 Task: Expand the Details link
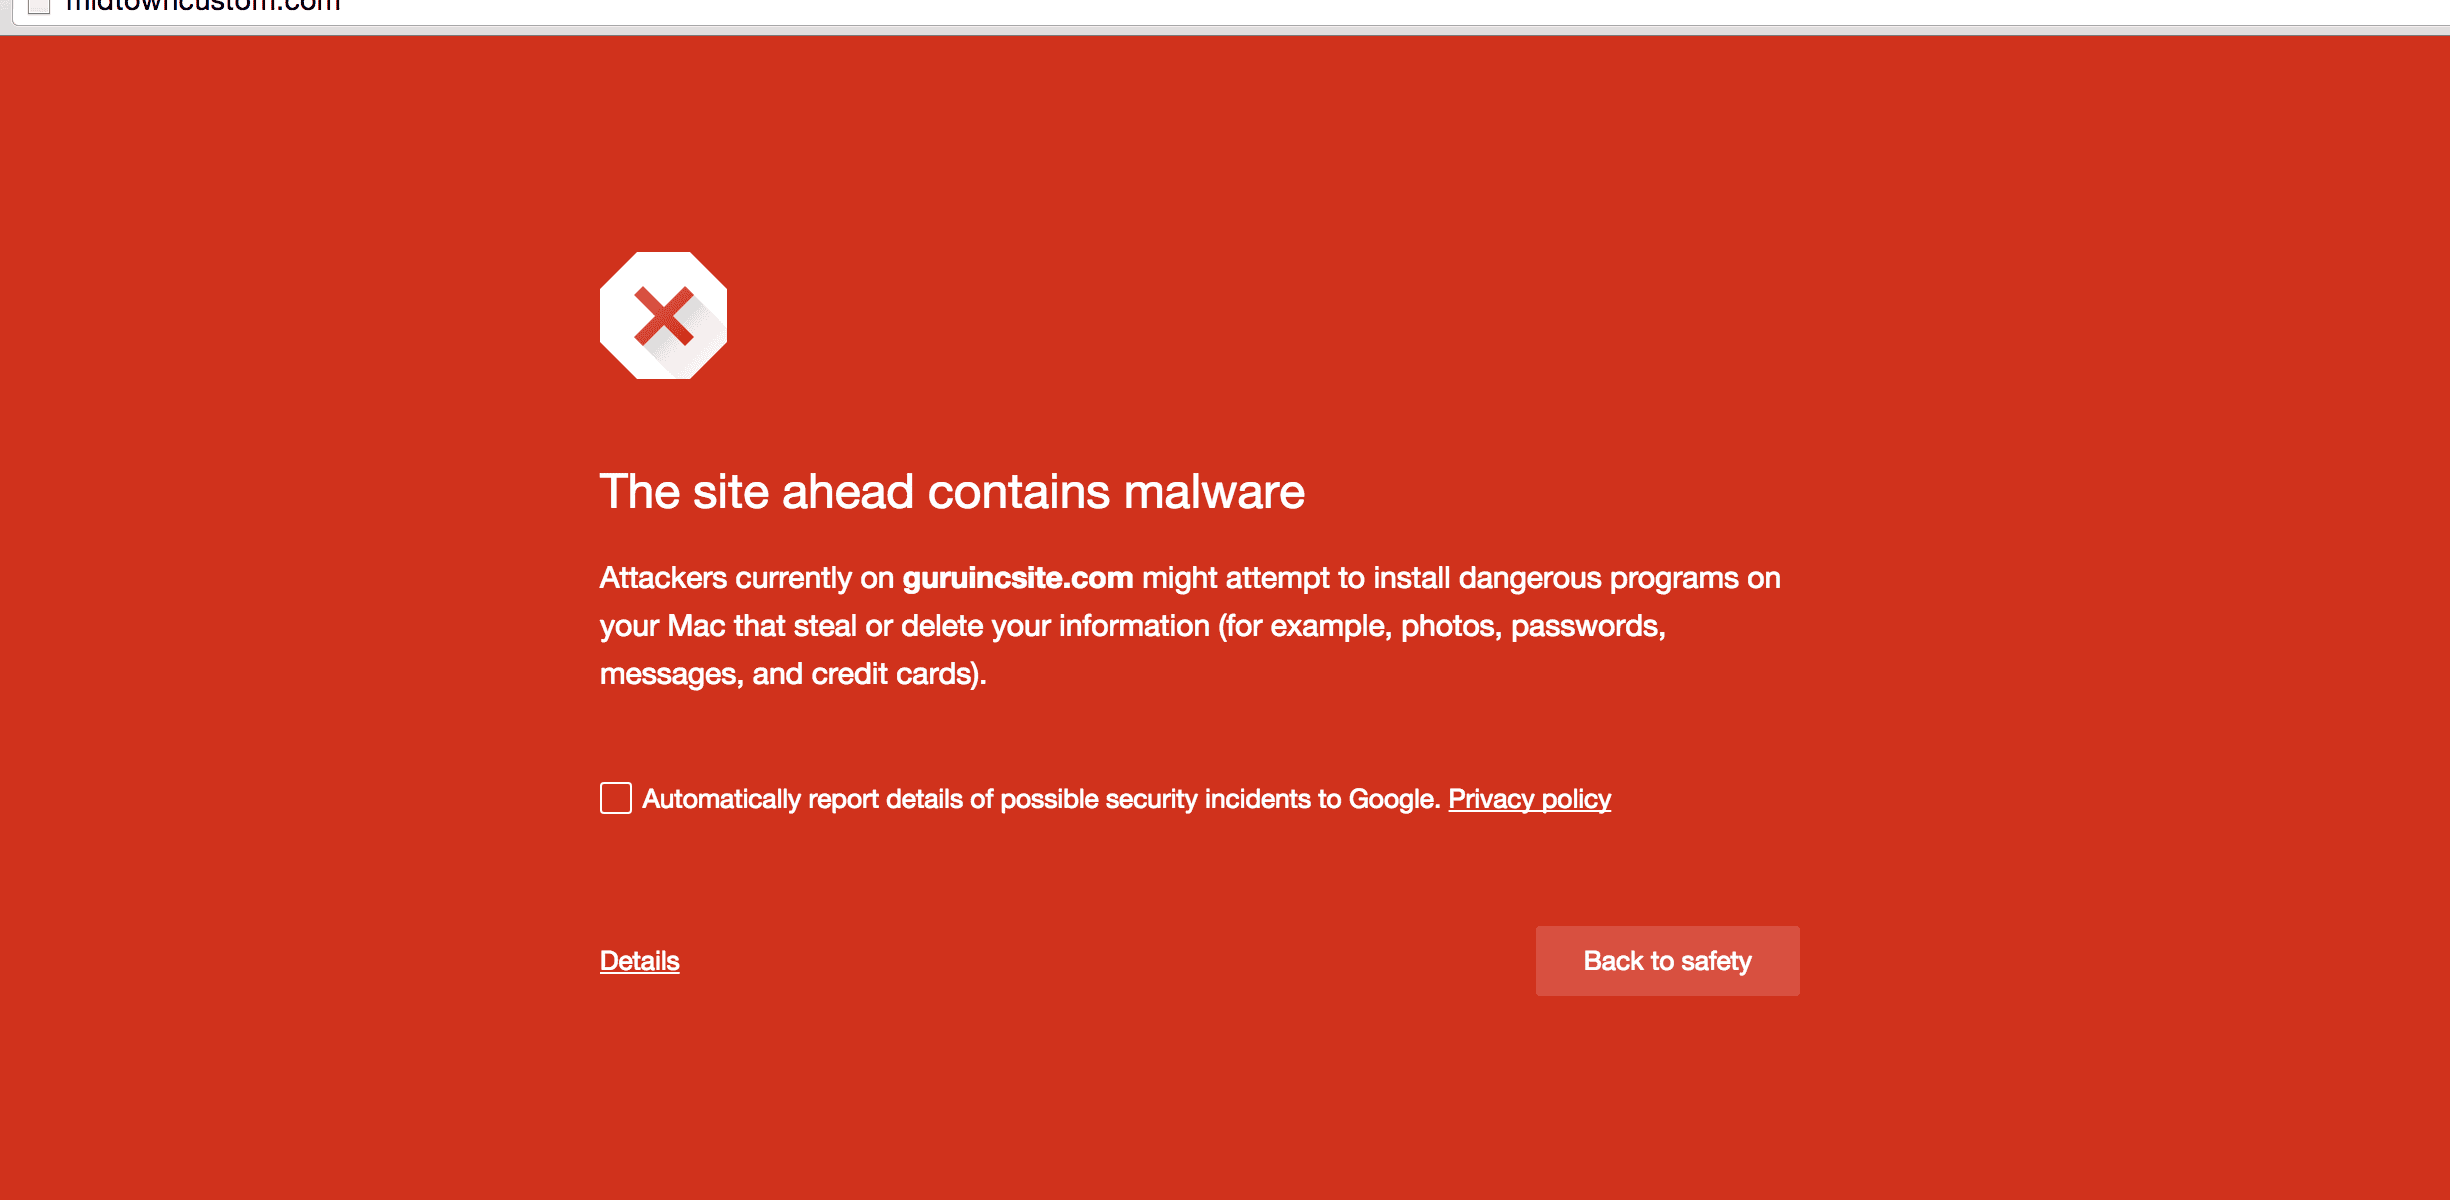pyautogui.click(x=639, y=961)
